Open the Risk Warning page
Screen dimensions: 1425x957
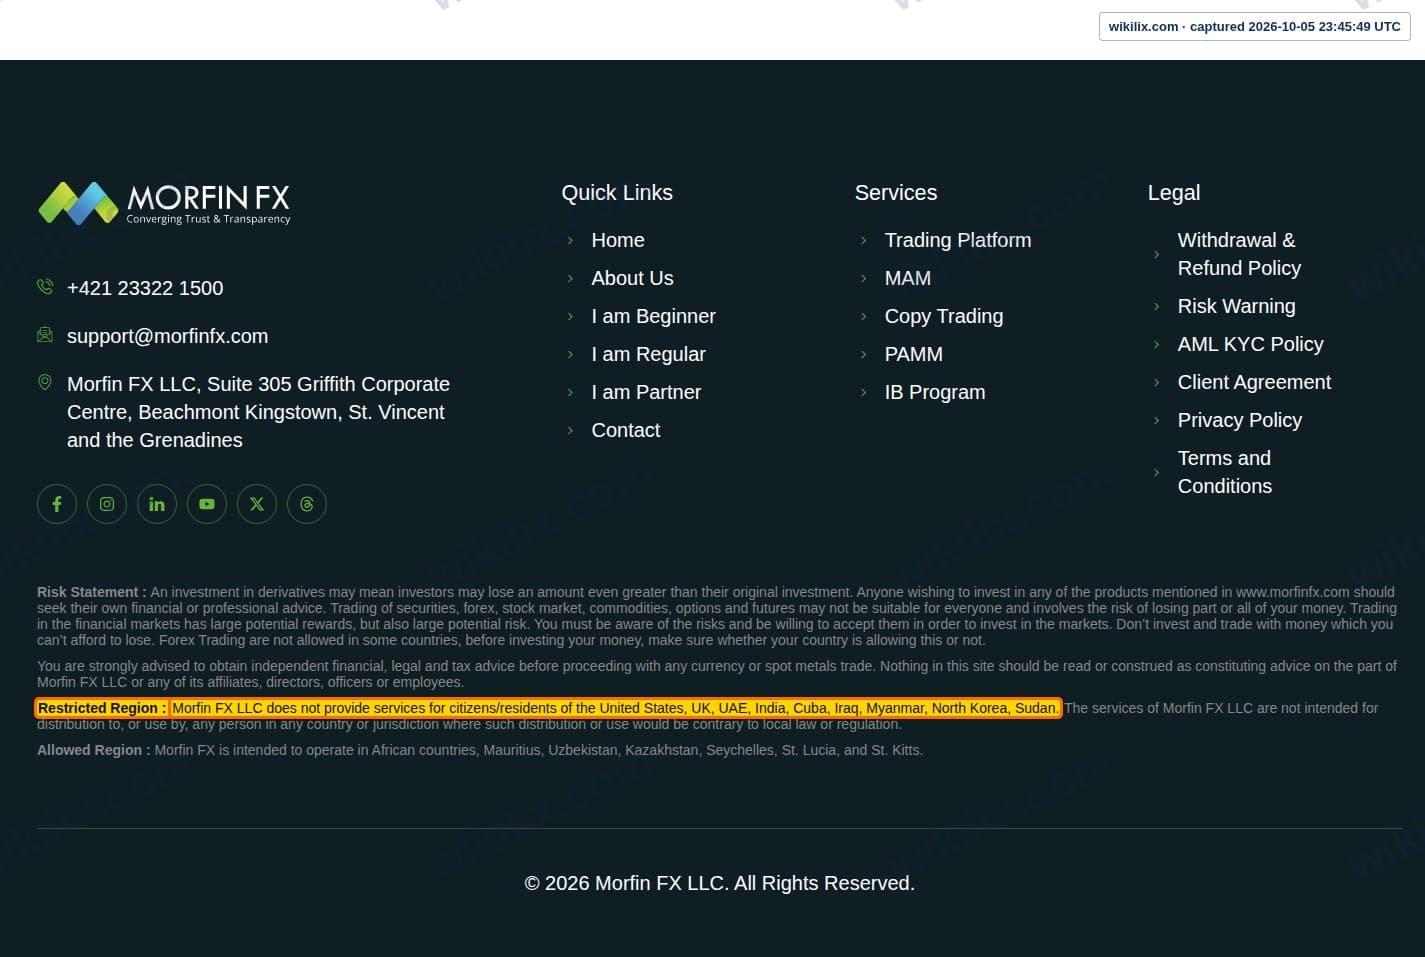pos(1236,306)
